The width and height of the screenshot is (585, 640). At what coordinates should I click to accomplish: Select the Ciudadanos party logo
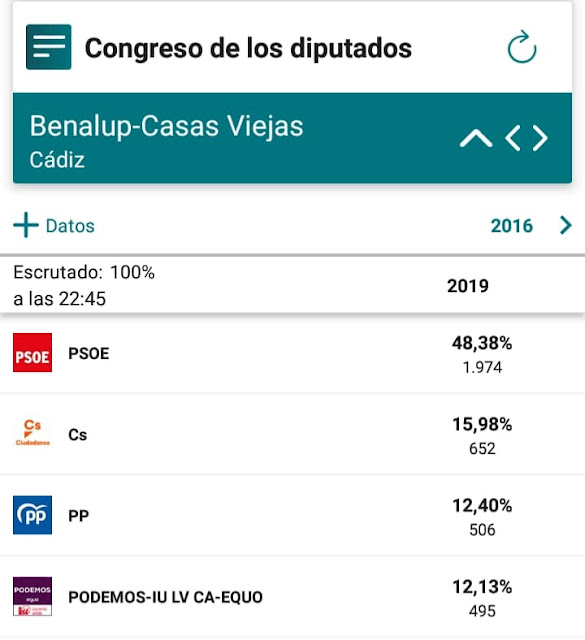tap(32, 433)
